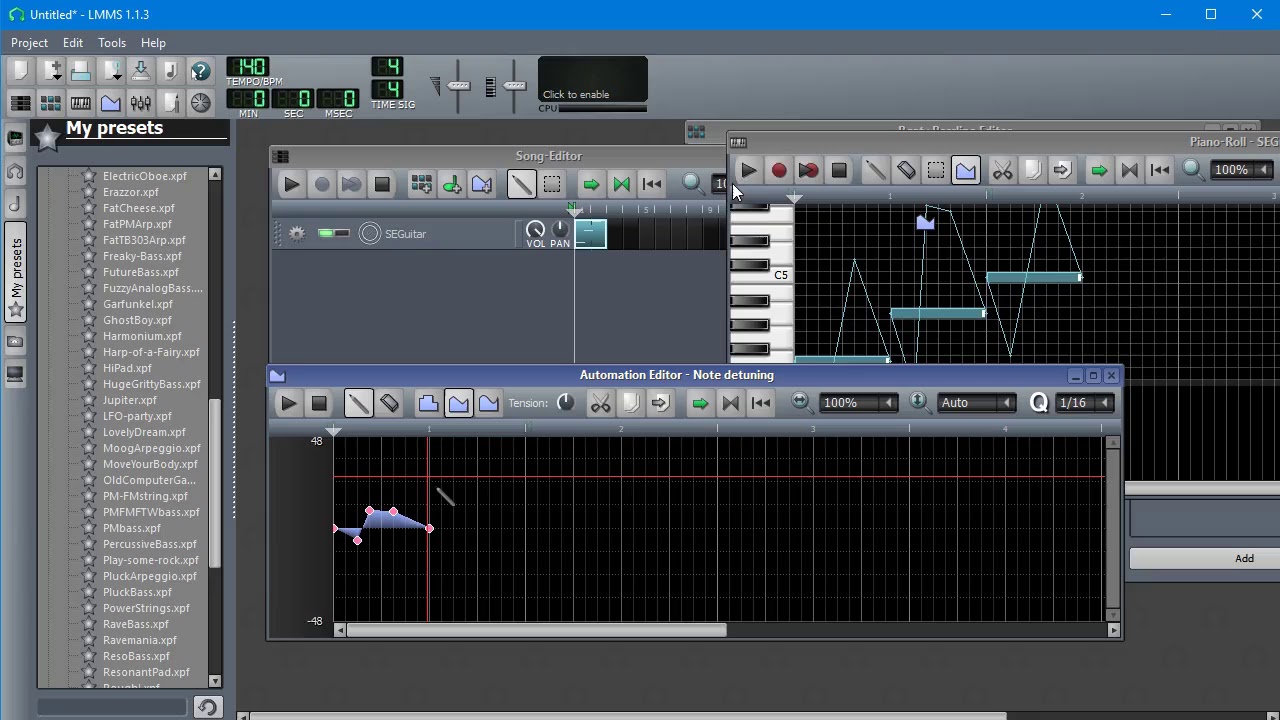
Task: Show project notes via main toolbar icon
Action: [x=171, y=103]
